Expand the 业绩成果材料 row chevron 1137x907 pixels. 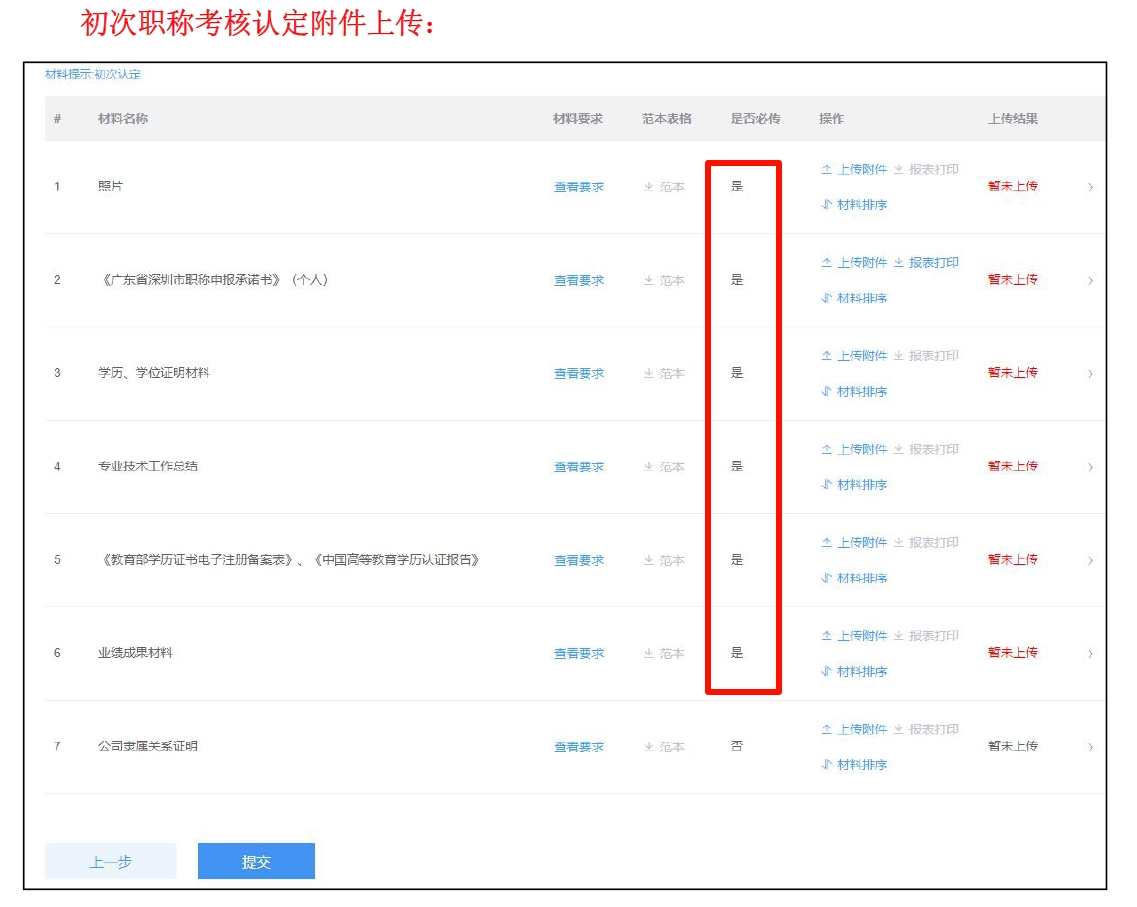pyautogui.click(x=1090, y=654)
